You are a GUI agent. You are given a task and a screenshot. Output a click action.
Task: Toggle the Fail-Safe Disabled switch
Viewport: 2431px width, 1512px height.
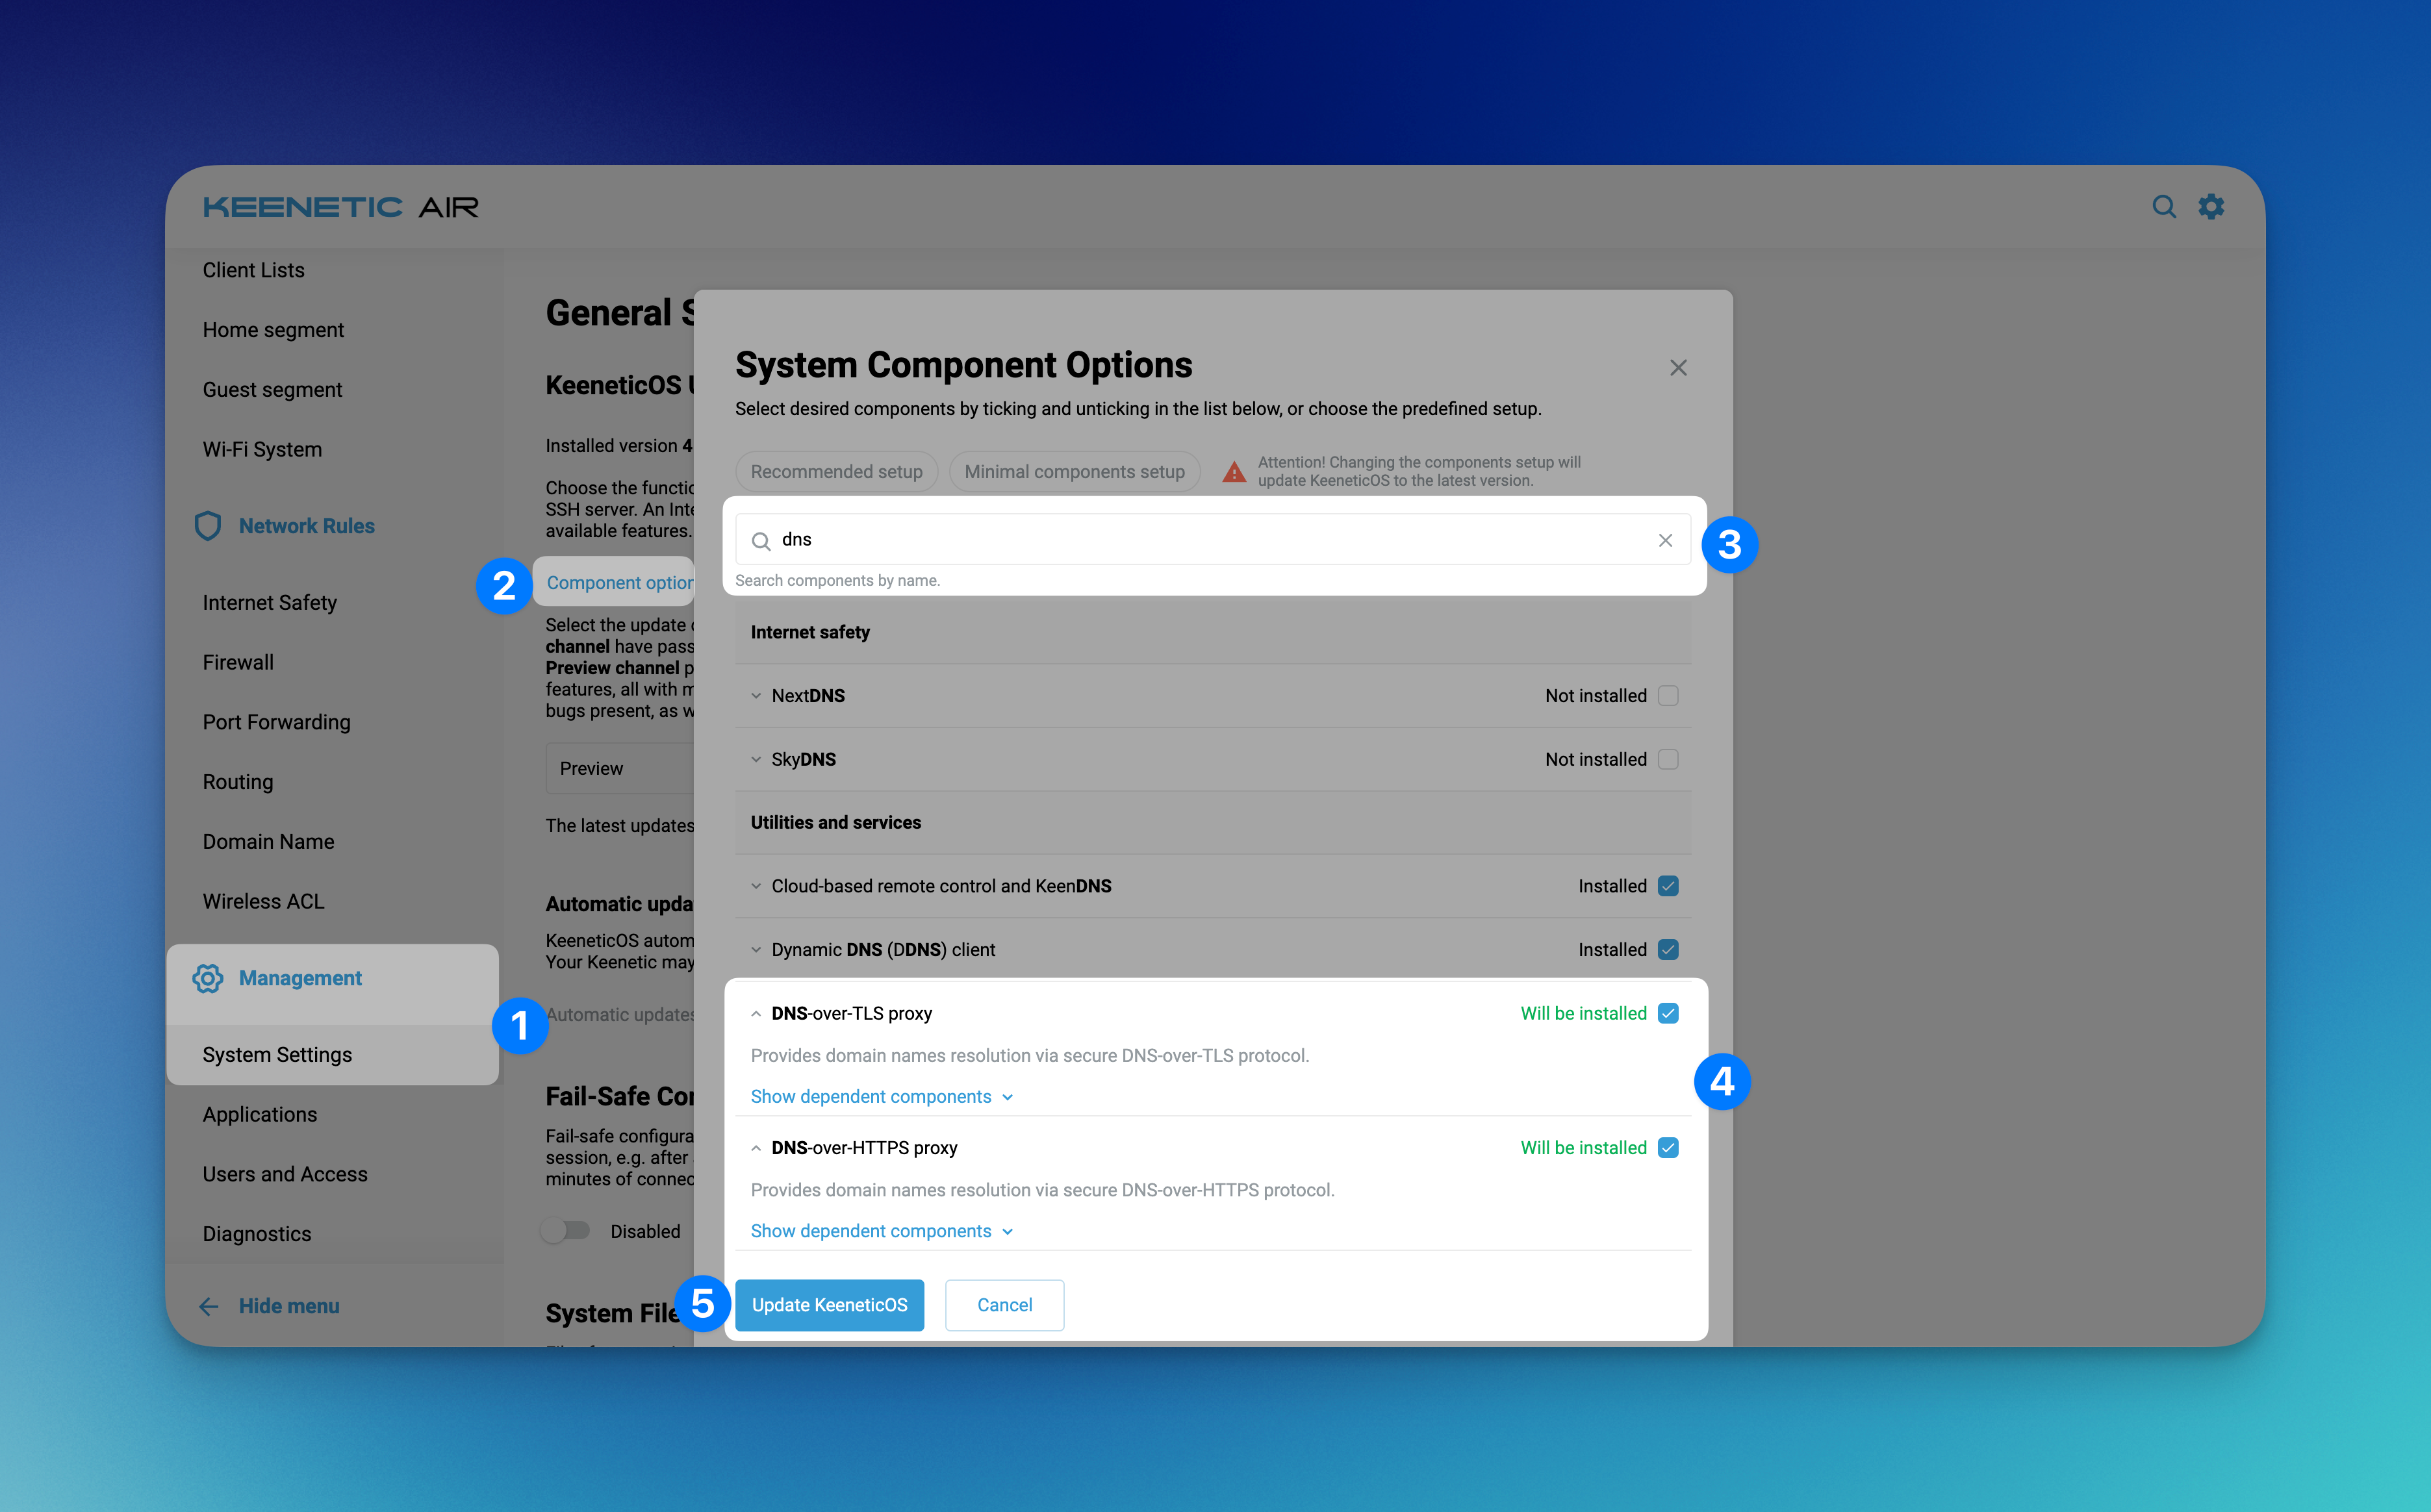tap(566, 1231)
